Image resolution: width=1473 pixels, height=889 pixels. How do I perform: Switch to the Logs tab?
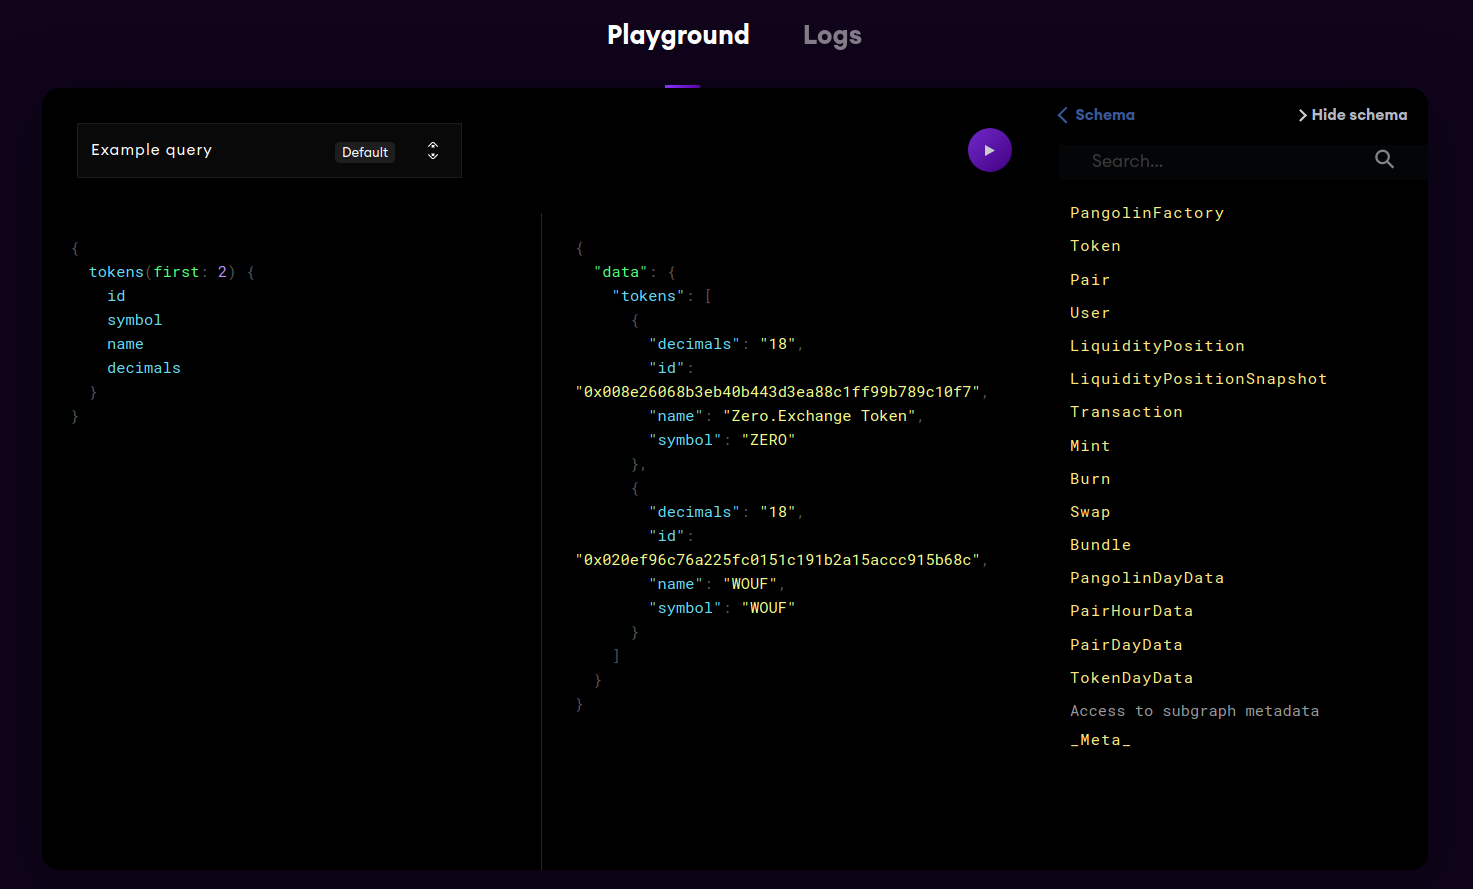point(831,35)
